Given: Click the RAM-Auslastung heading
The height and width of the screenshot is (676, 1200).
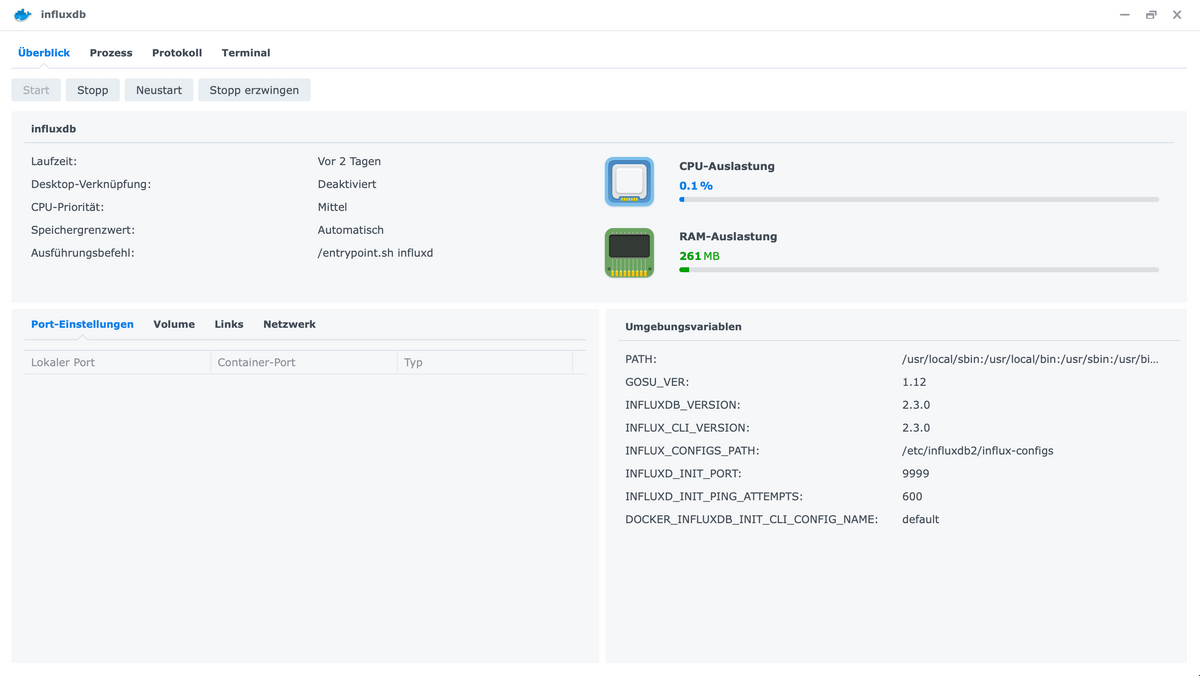Looking at the screenshot, I should coord(728,237).
